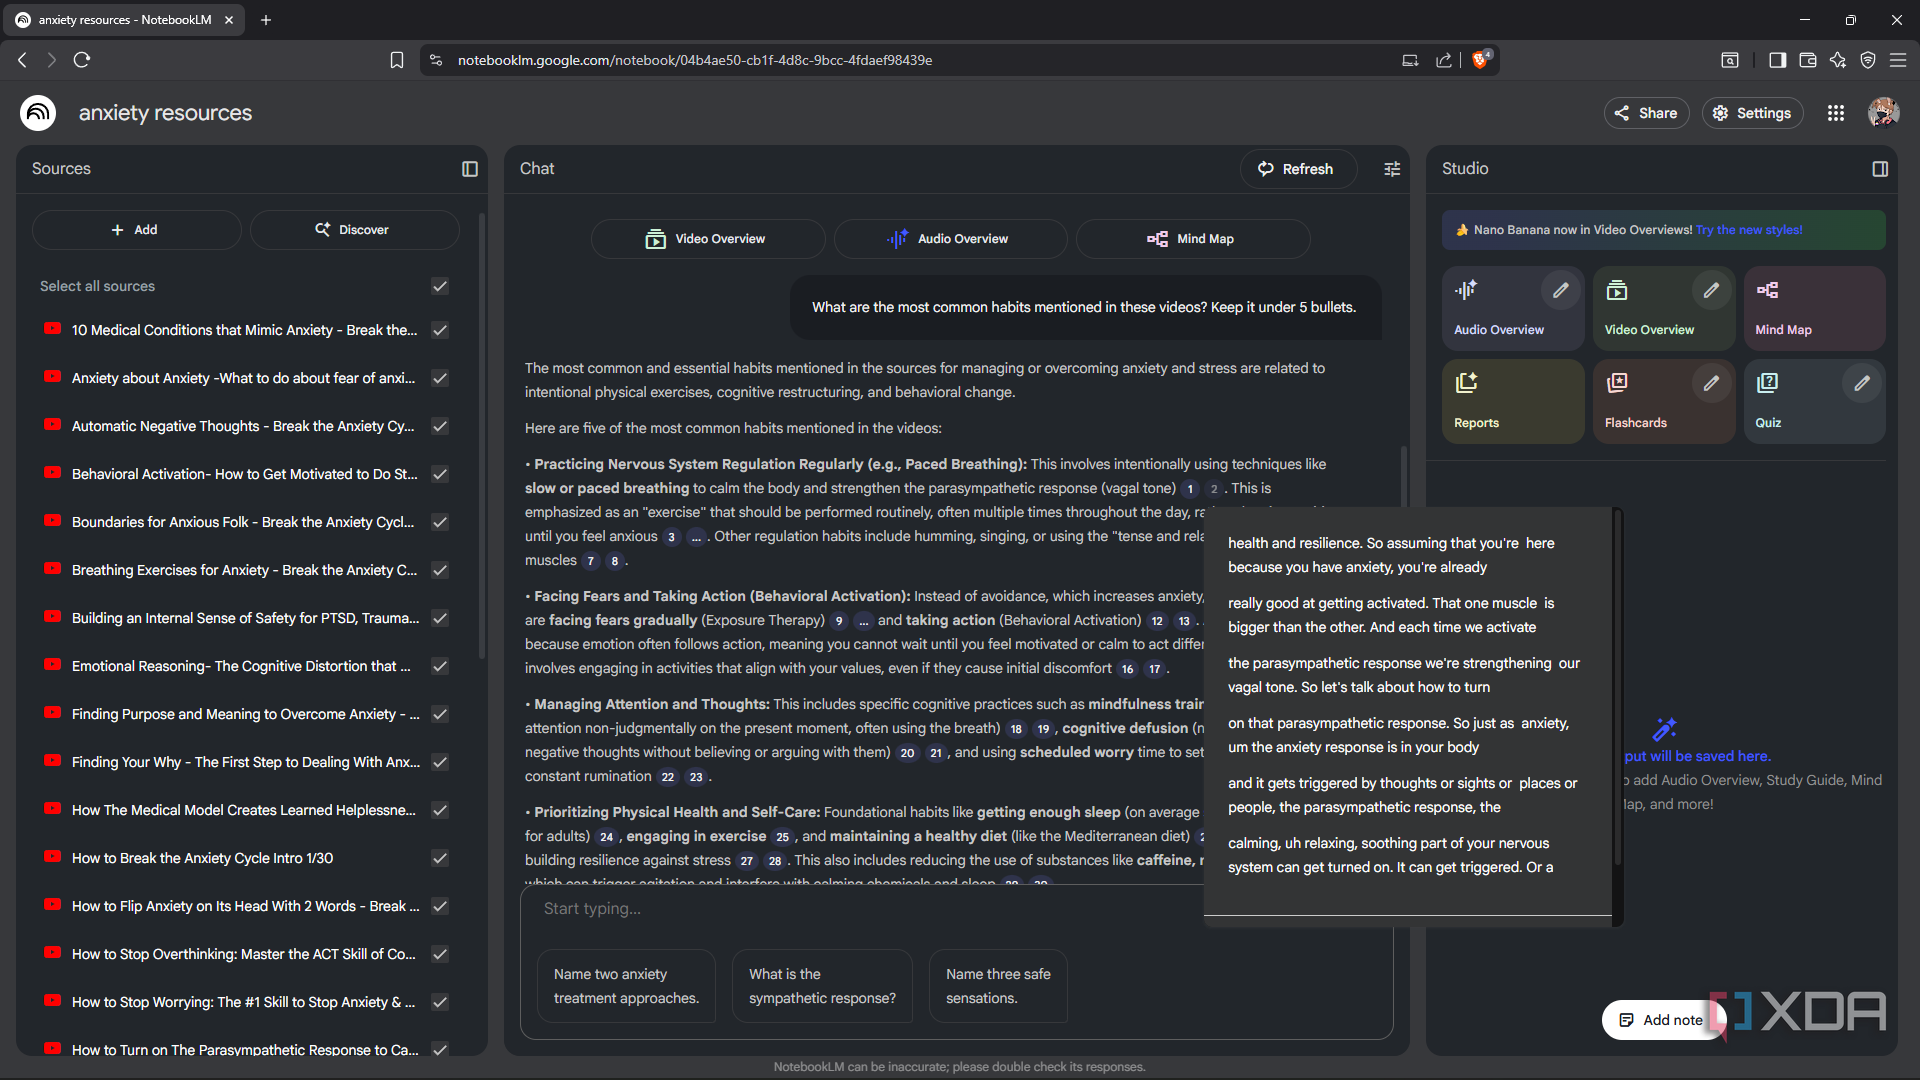This screenshot has height=1080, width=1920.
Task: Edit Quiz pencil icon
Action: tap(1862, 383)
